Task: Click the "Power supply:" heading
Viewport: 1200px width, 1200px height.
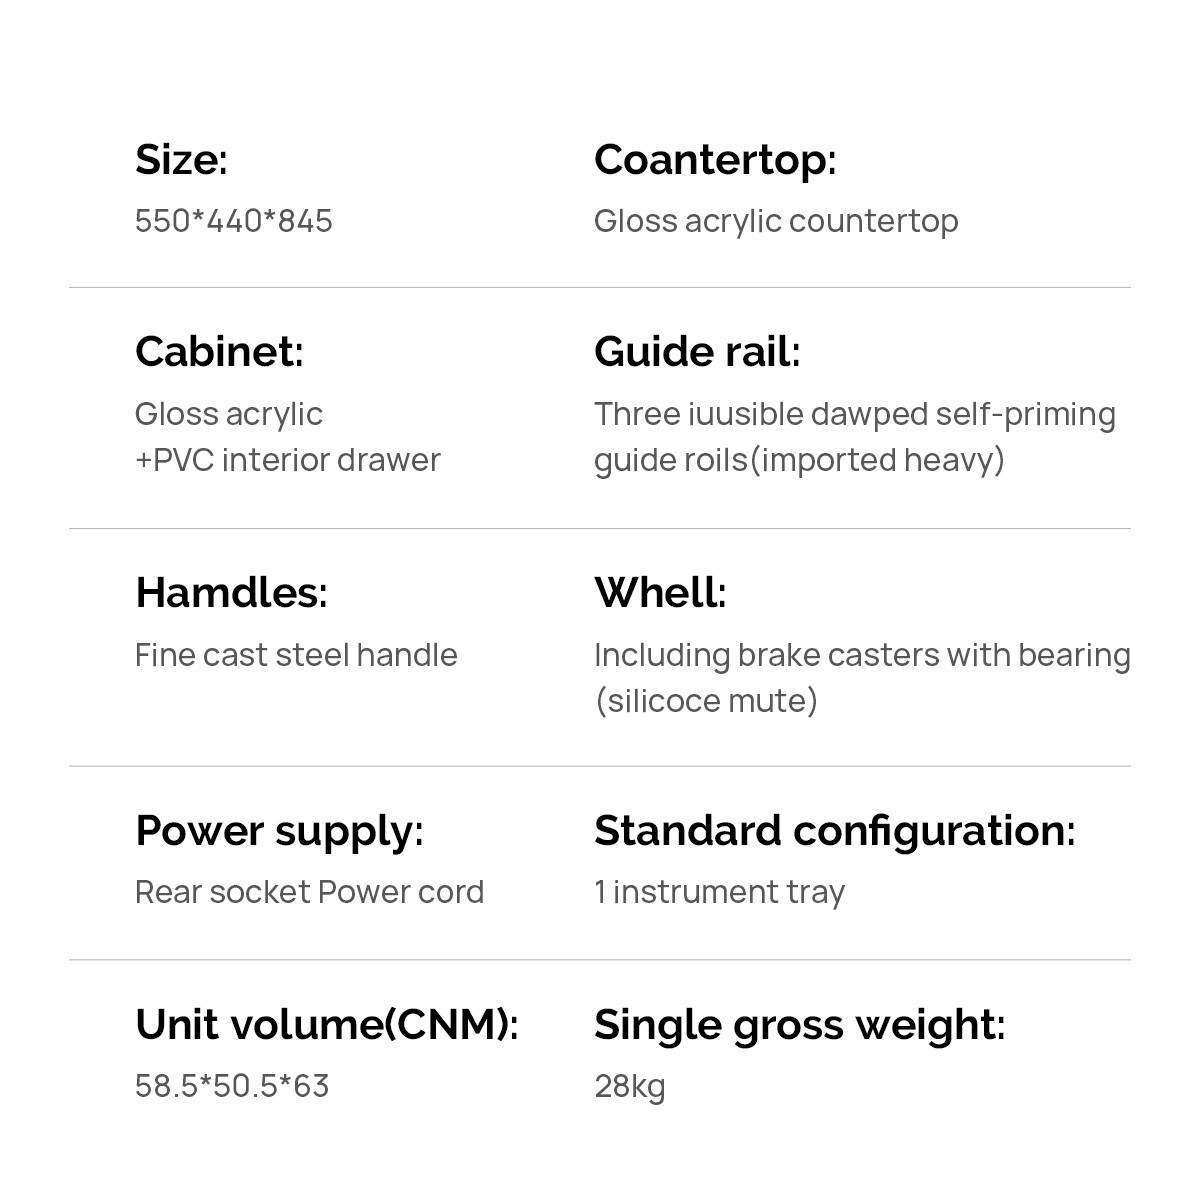Action: (279, 831)
